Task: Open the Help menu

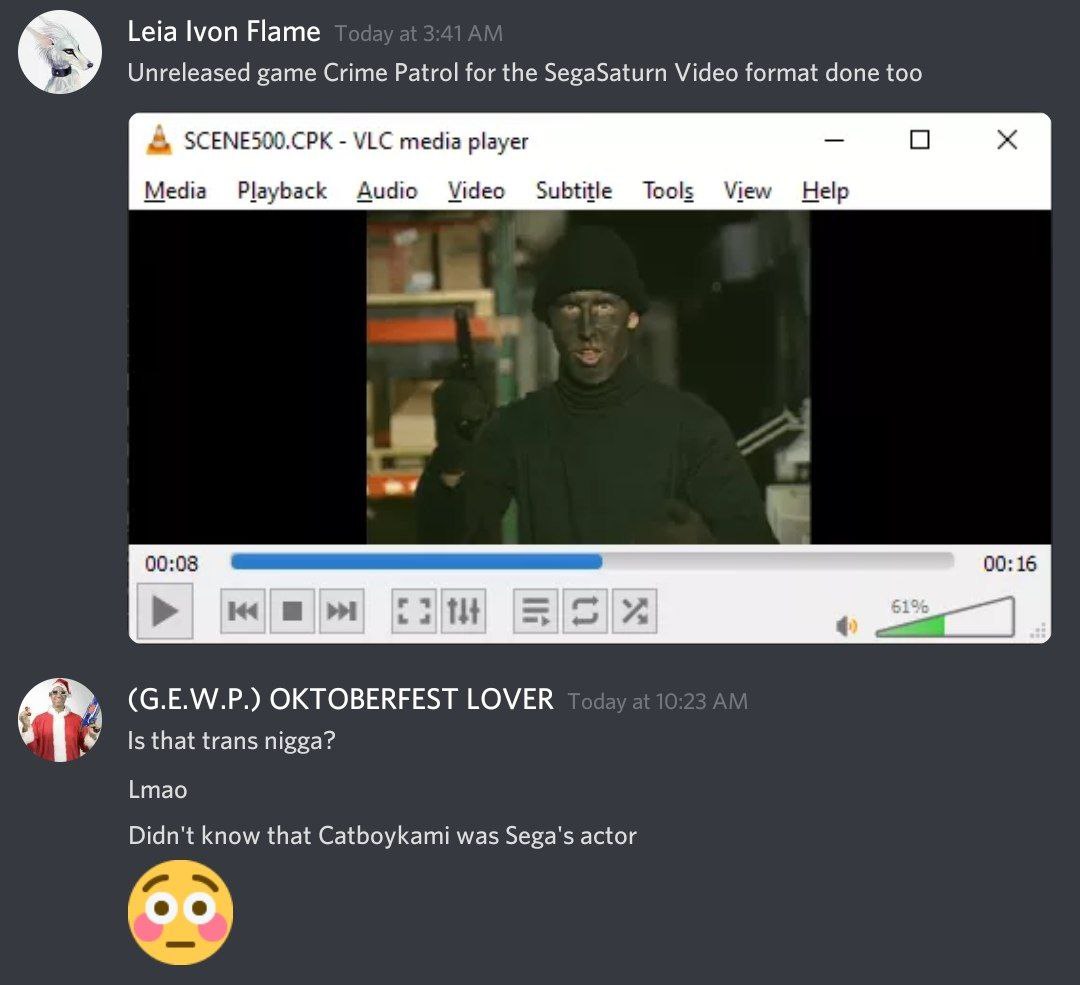Action: click(x=825, y=191)
